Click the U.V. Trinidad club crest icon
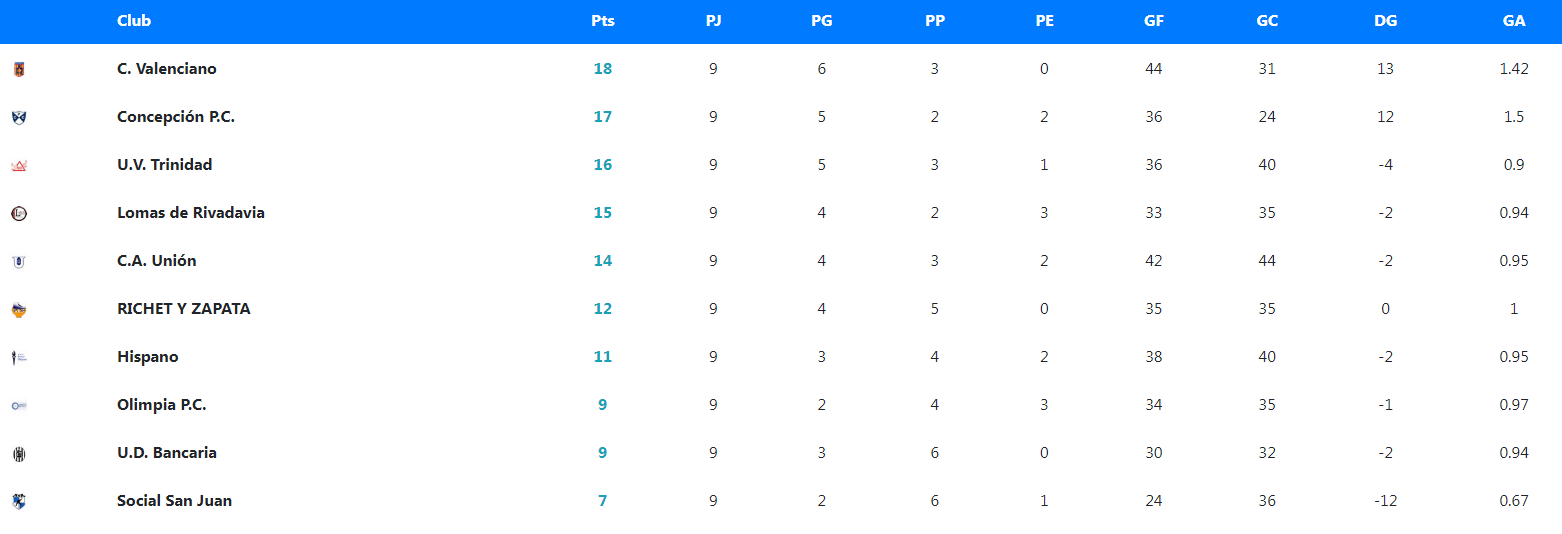Viewport: 1562px width, 534px height. [x=19, y=166]
